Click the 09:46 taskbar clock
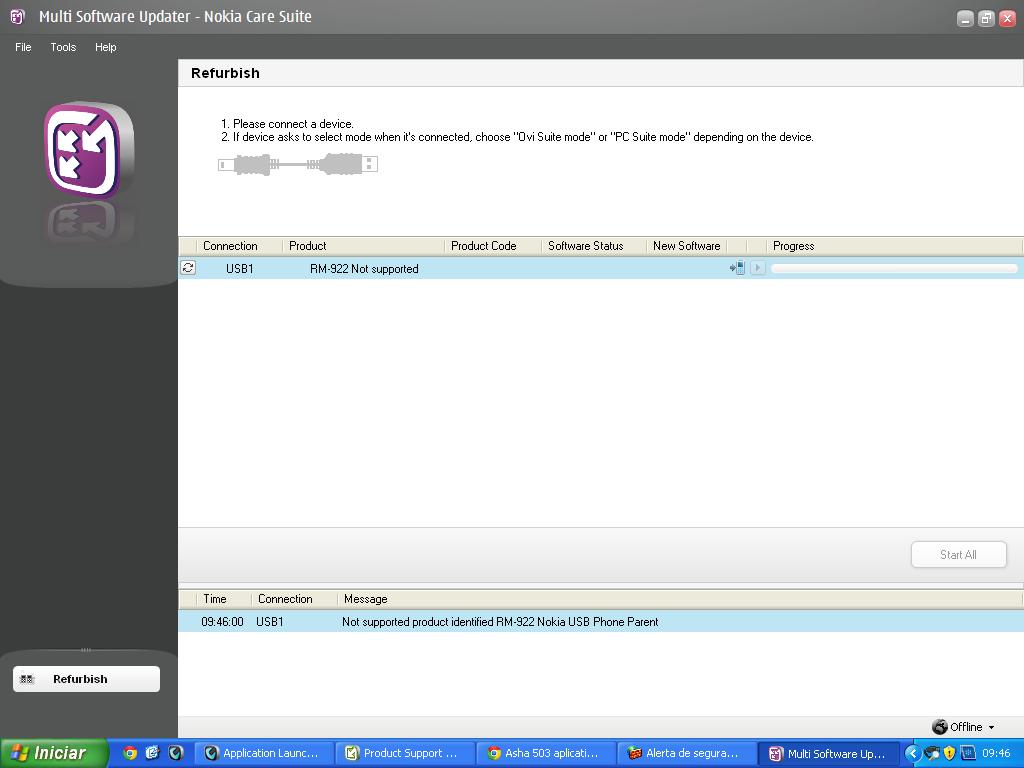The image size is (1024, 768). tap(996, 753)
